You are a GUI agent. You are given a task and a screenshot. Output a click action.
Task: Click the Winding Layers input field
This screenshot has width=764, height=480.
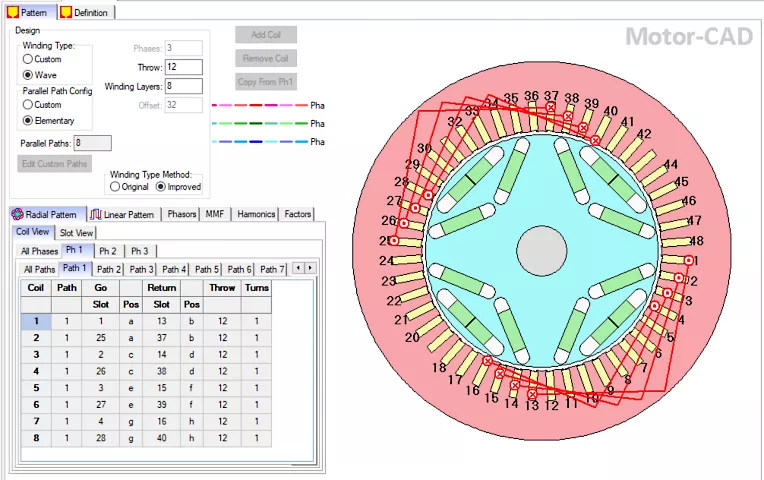pos(184,86)
